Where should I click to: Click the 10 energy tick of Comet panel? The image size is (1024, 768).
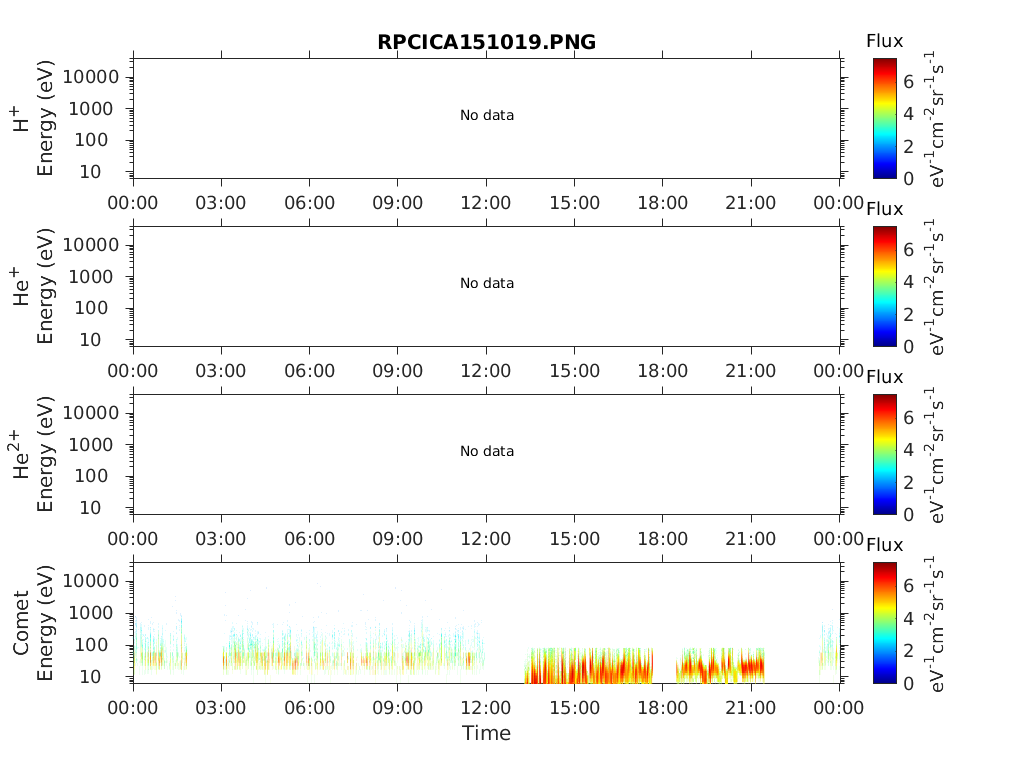91,677
